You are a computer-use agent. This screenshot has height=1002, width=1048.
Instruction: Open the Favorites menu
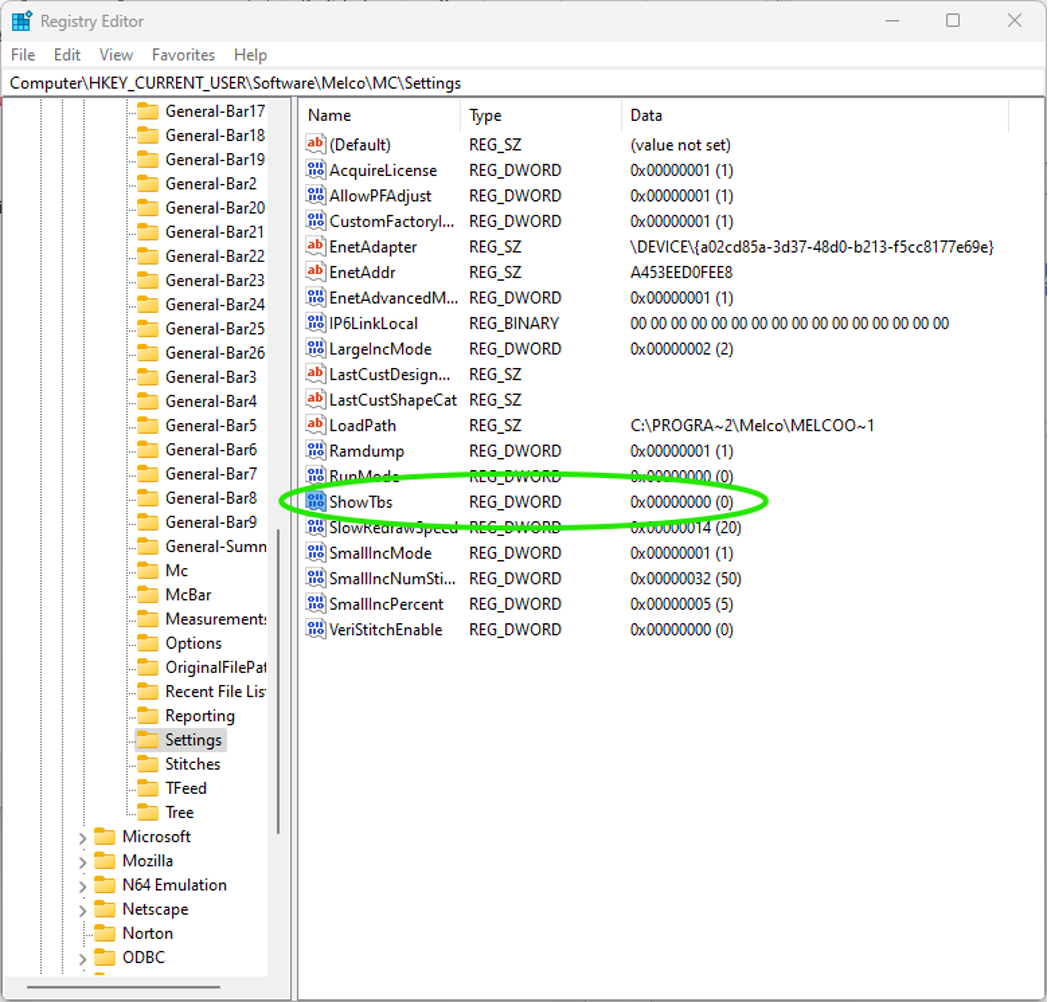pyautogui.click(x=183, y=55)
